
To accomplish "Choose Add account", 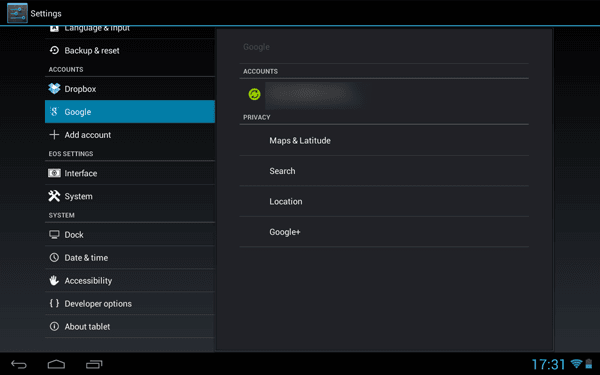I will [x=130, y=135].
